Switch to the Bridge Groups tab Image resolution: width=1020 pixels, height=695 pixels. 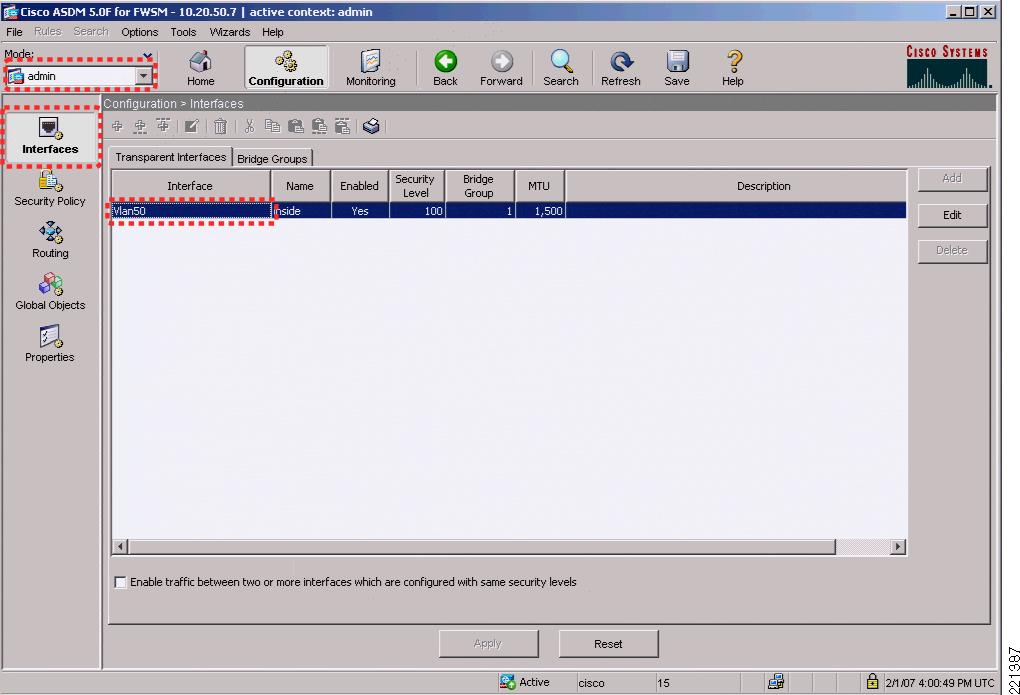coord(272,159)
